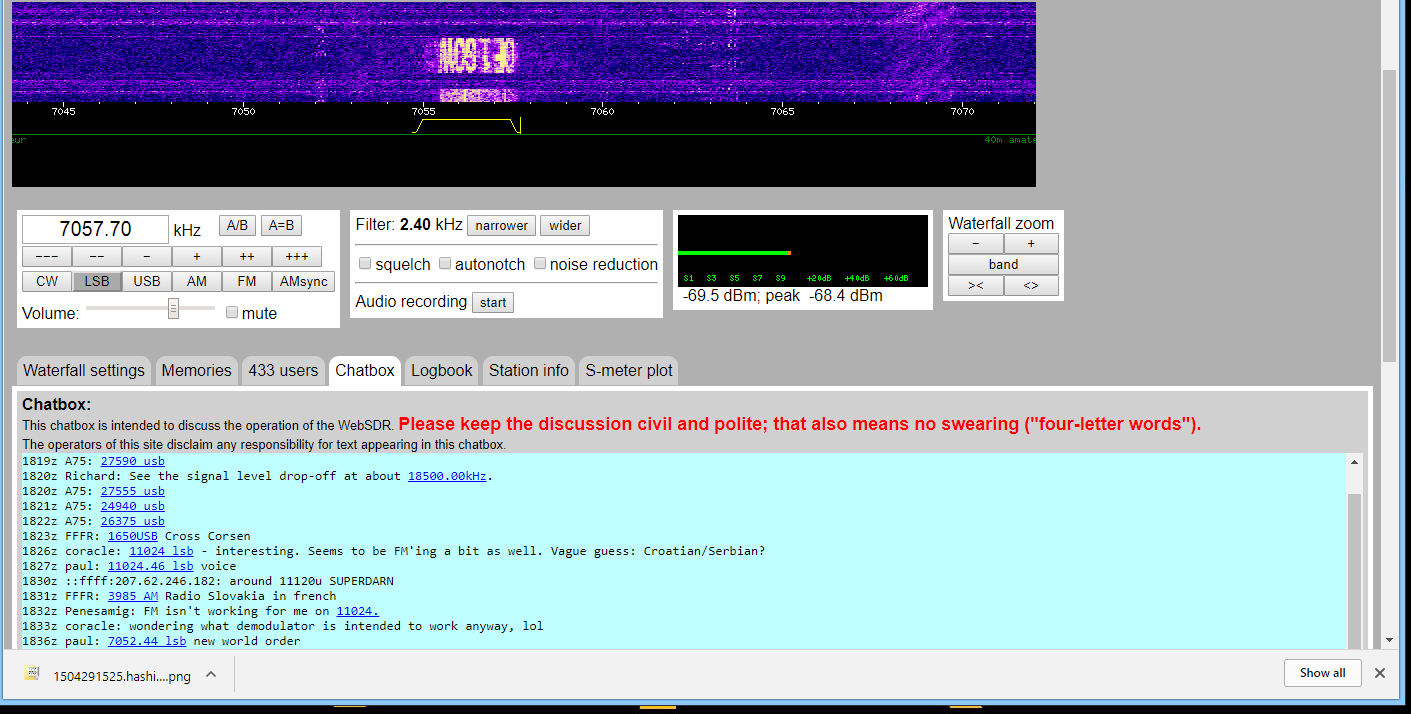Step frequency down with the --- button
The width and height of the screenshot is (1411, 714).
(x=47, y=256)
